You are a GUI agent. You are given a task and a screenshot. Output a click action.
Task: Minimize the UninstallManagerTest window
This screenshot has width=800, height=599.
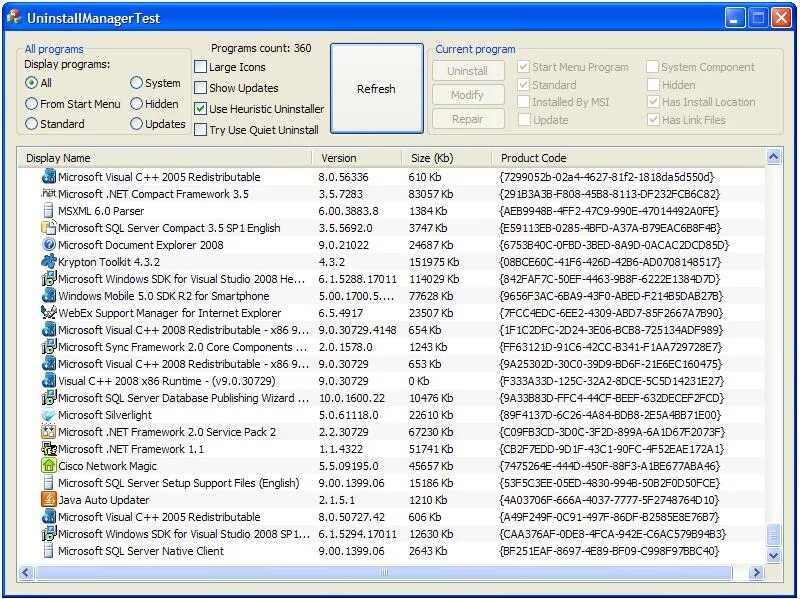[735, 18]
